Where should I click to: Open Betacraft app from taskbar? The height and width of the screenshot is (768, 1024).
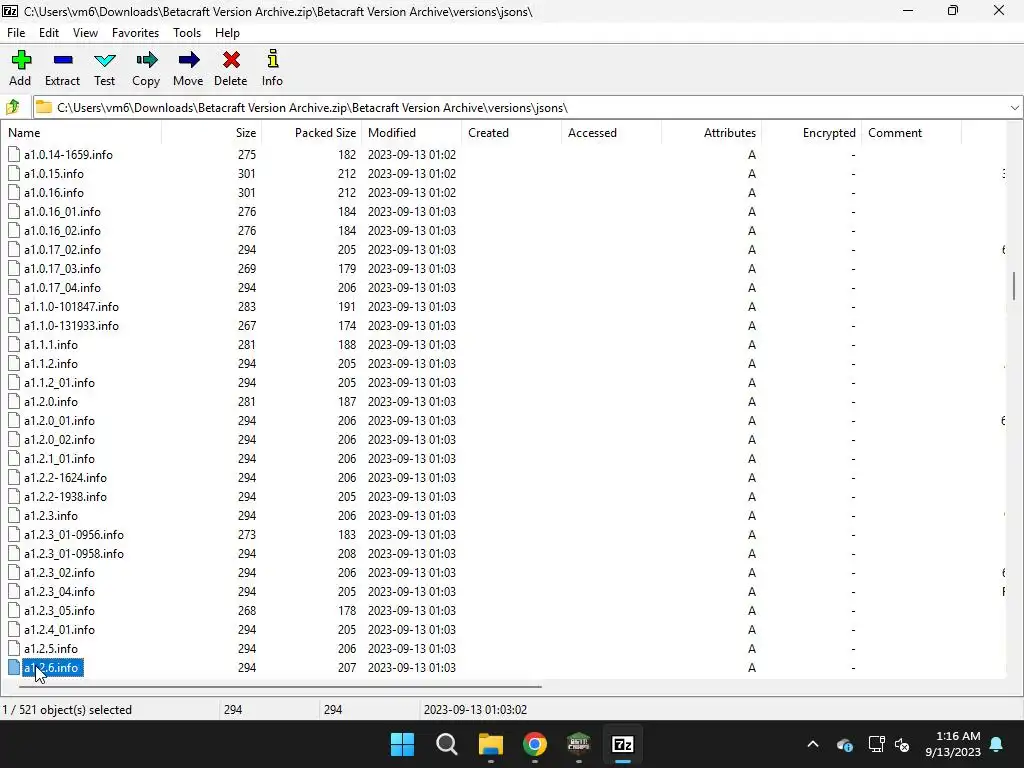point(579,744)
